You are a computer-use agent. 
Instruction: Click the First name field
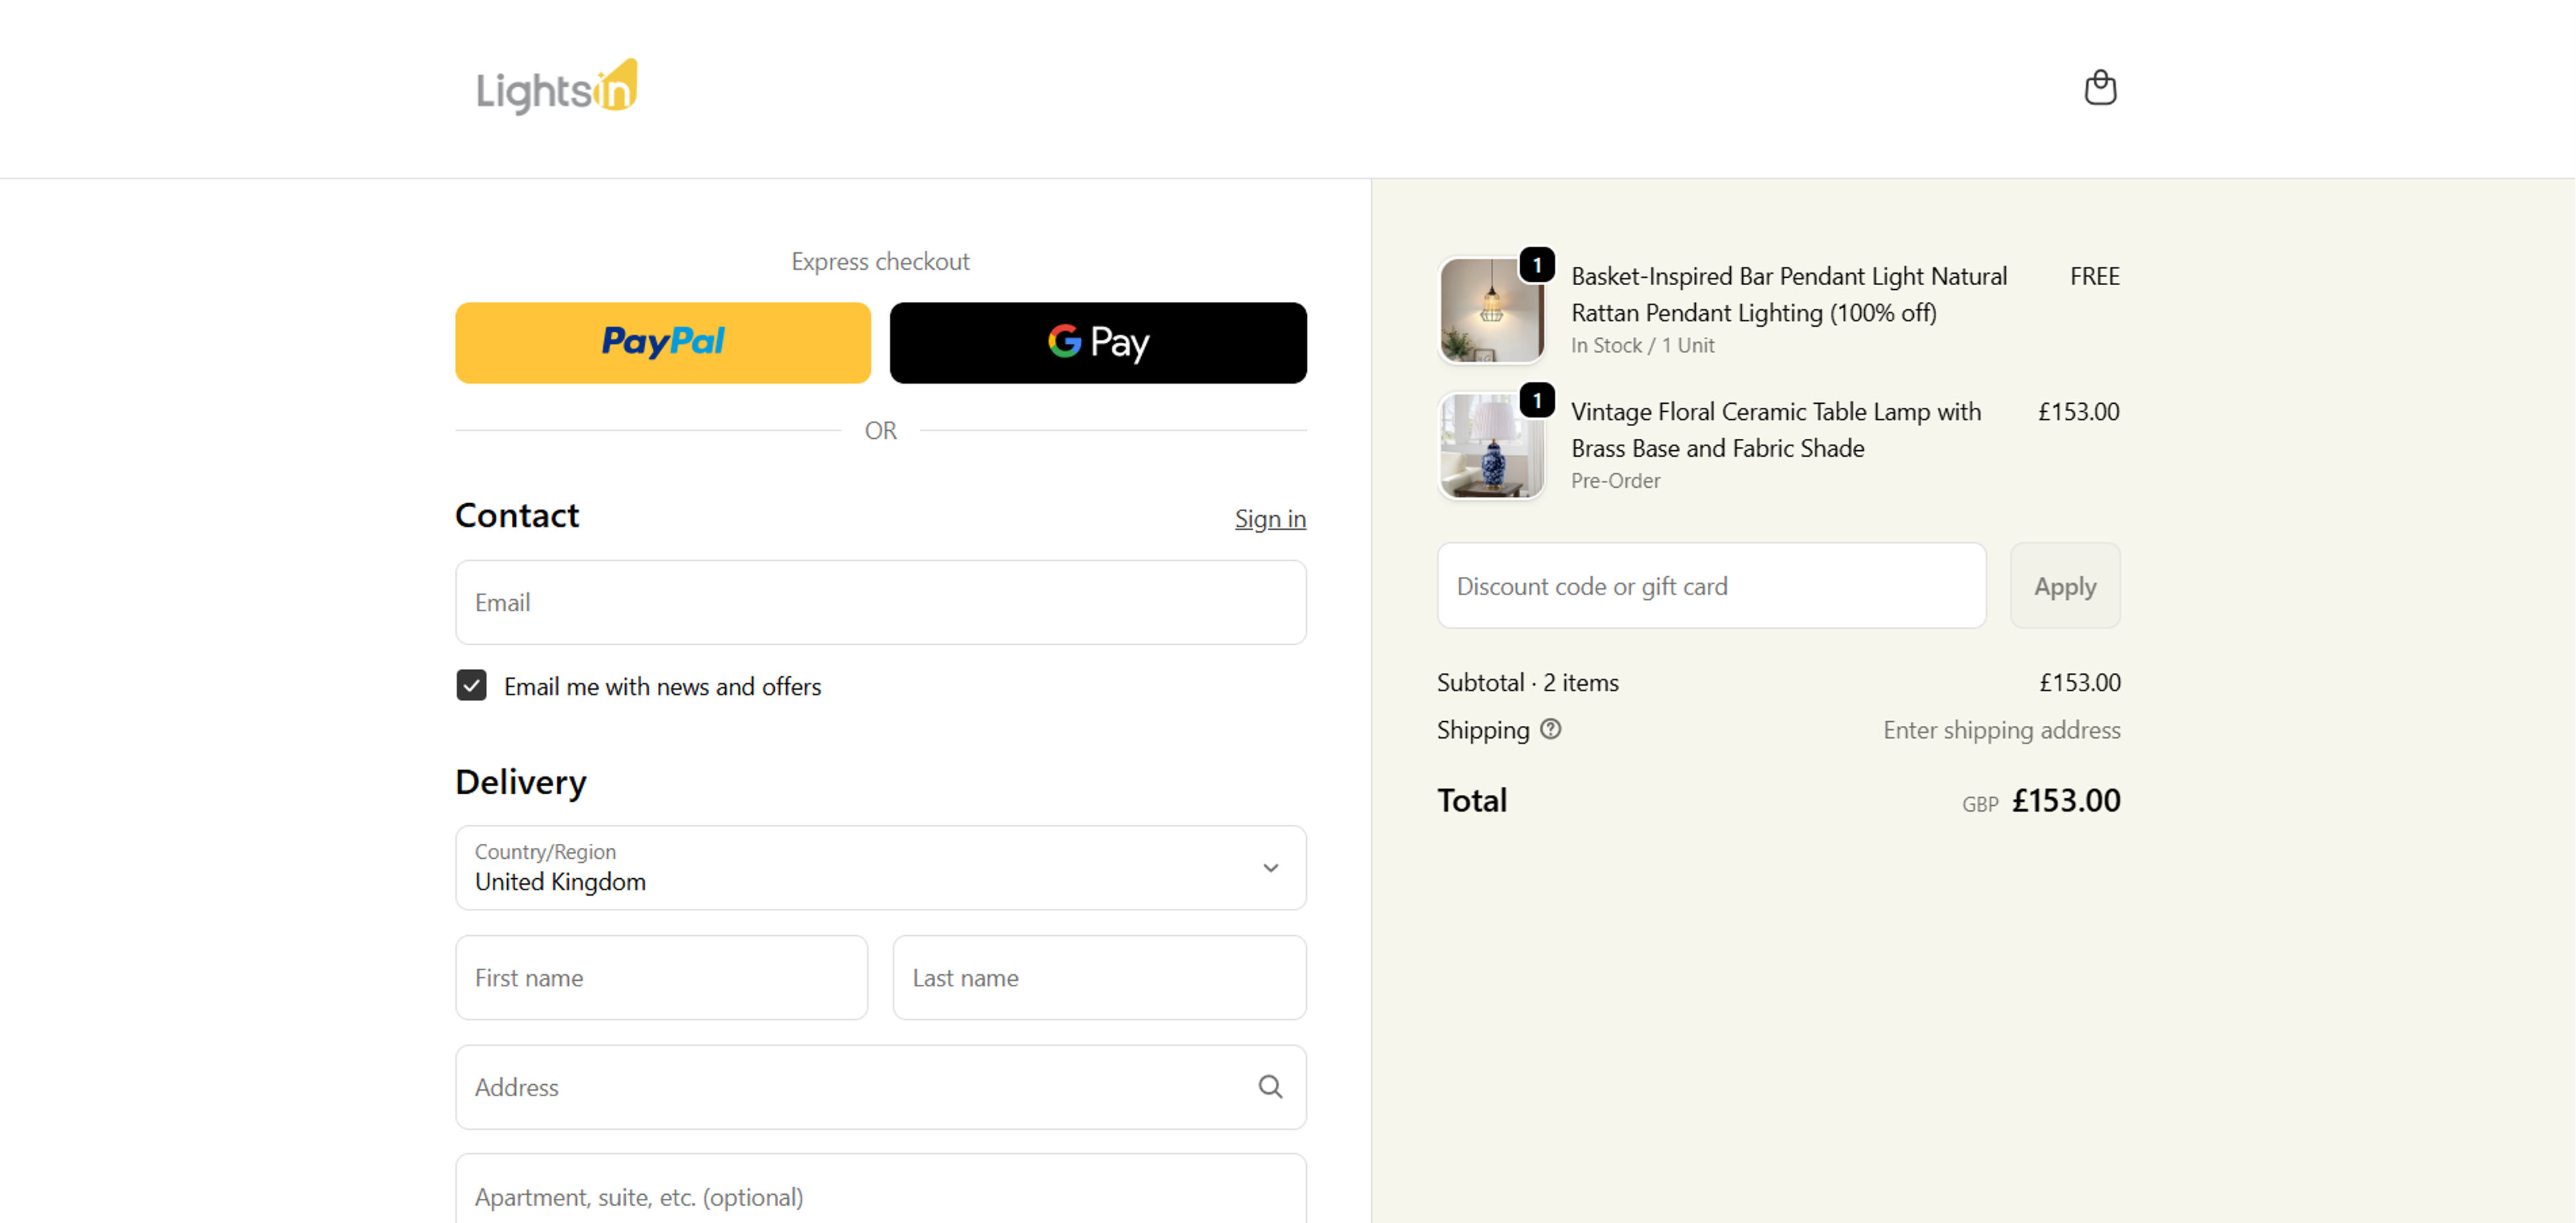tap(661, 977)
